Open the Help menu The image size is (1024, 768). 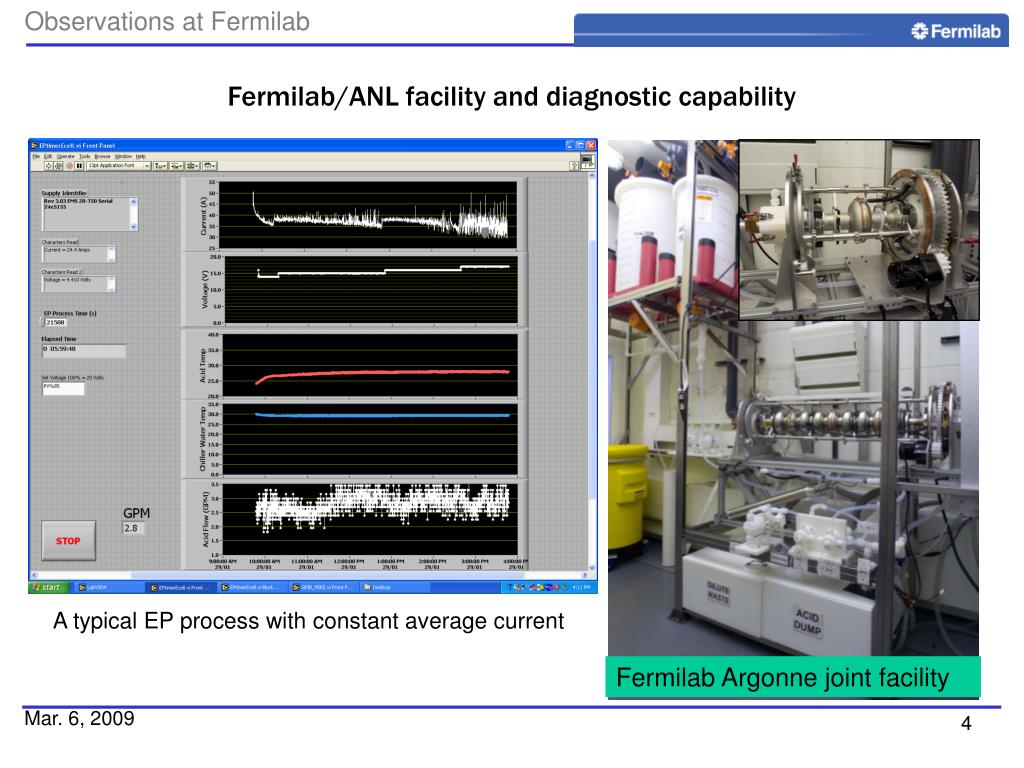tap(140, 157)
